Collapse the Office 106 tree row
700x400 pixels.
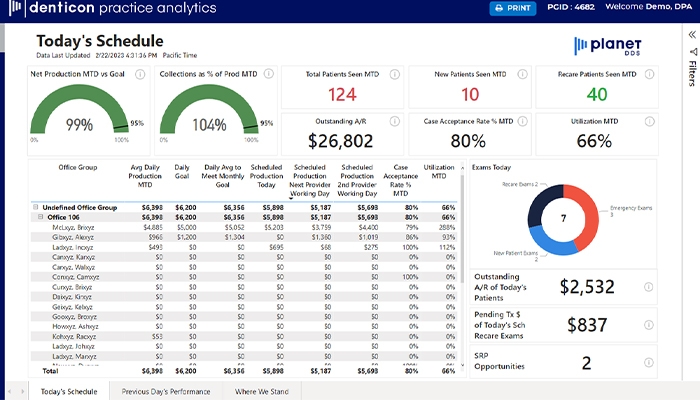(x=41, y=217)
